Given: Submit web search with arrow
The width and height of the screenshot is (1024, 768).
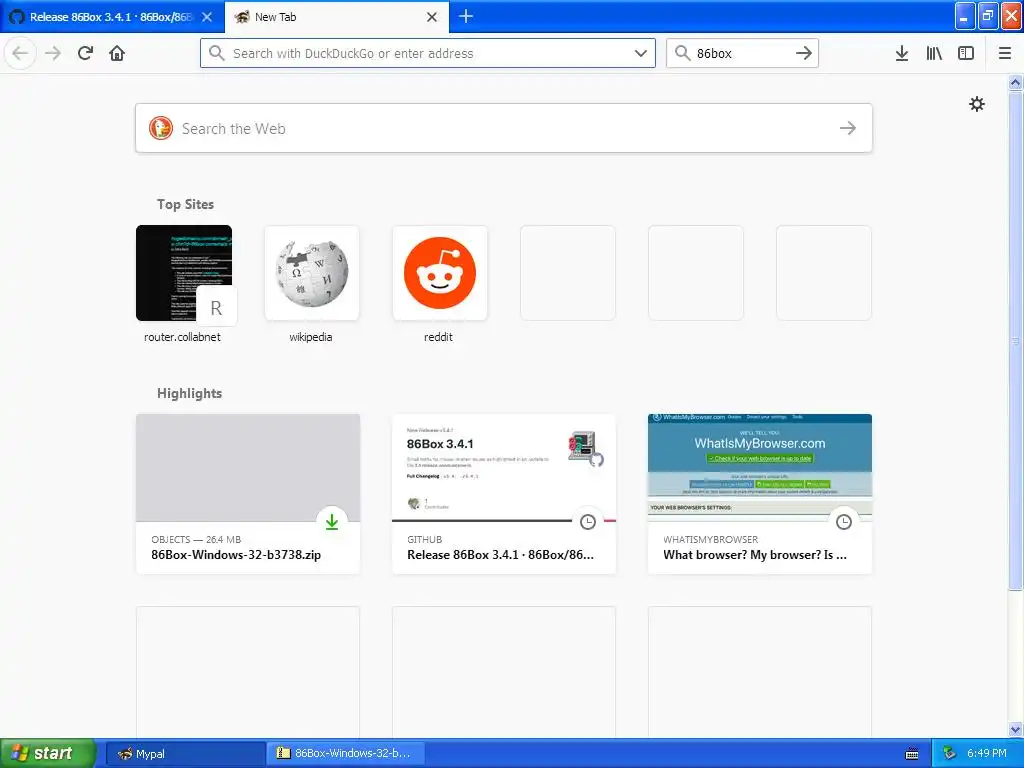Looking at the screenshot, I should [x=848, y=128].
